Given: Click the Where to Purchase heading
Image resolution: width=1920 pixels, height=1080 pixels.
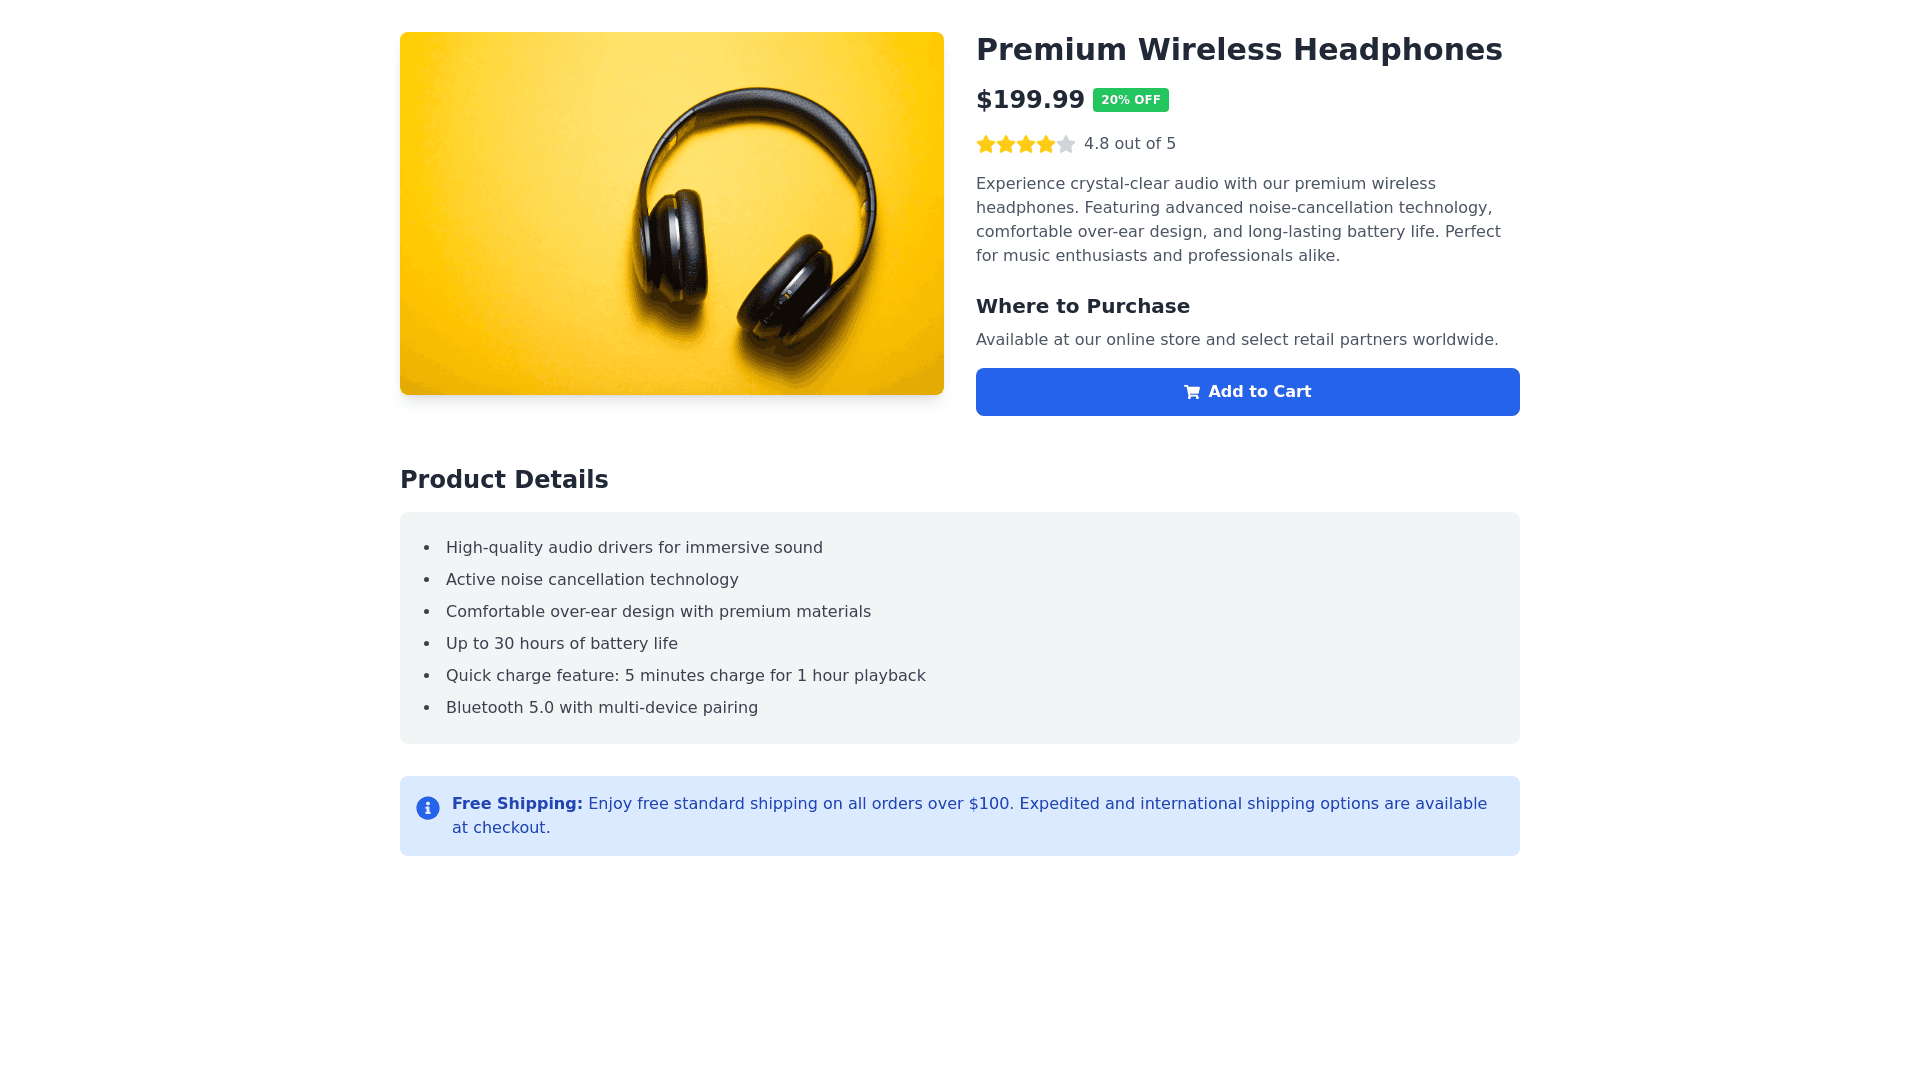Looking at the screenshot, I should [x=1082, y=307].
